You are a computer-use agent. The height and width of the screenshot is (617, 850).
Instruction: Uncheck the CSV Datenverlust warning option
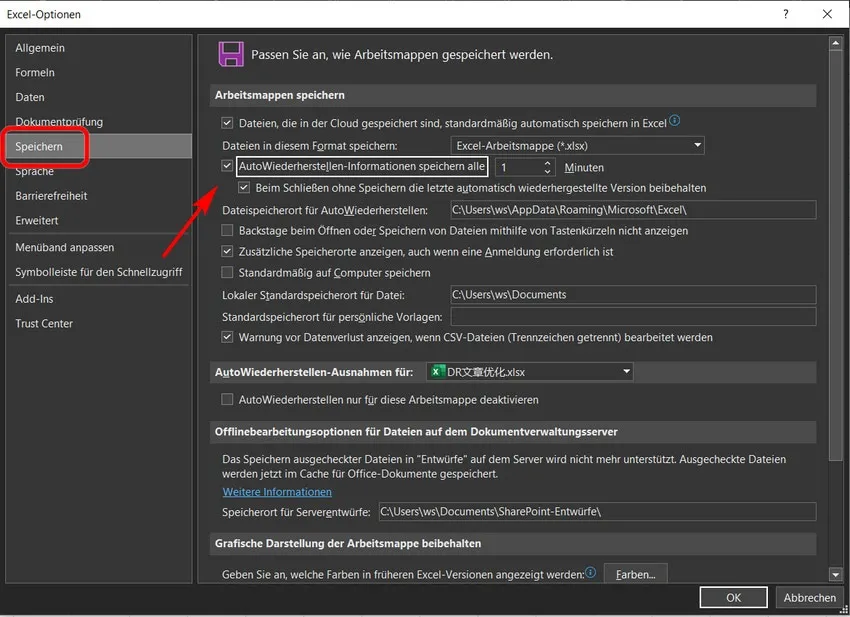[x=227, y=337]
